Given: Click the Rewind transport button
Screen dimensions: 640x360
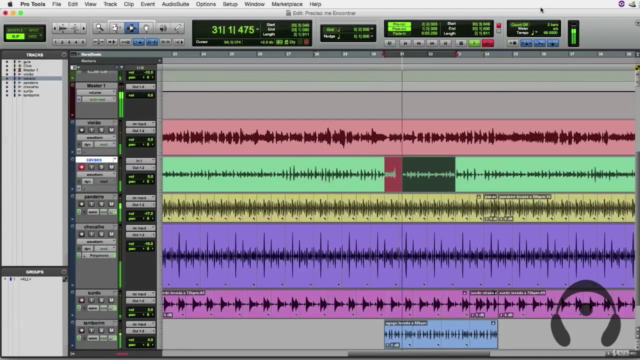Looking at the screenshot, I should point(418,43).
